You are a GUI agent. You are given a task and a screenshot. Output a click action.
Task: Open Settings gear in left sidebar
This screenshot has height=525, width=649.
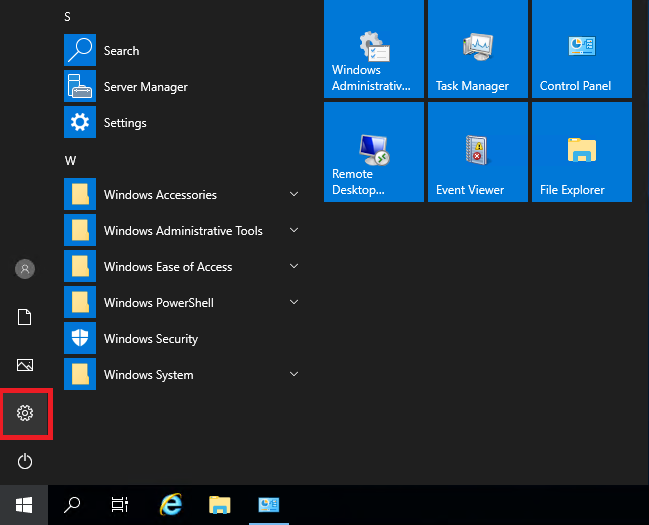[26, 413]
